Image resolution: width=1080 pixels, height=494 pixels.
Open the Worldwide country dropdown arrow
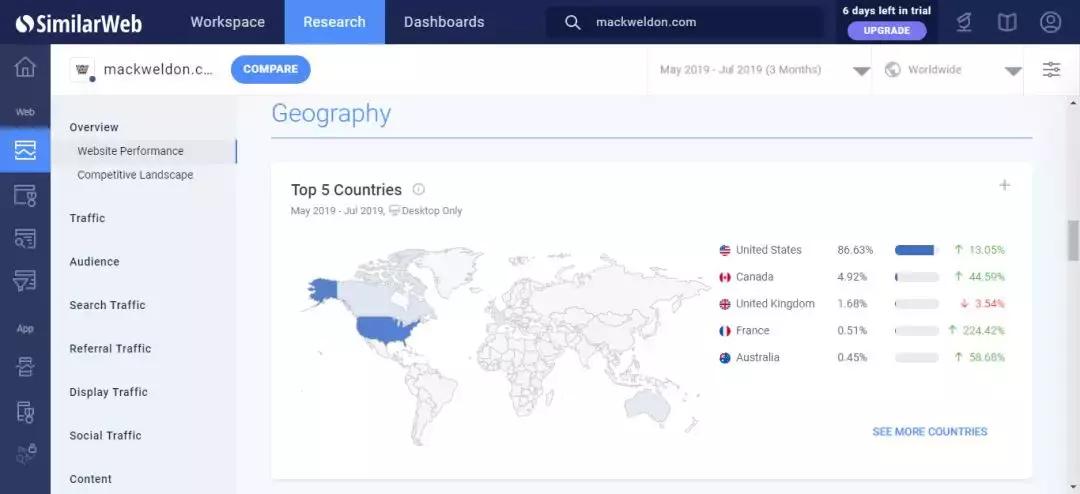tap(1013, 71)
